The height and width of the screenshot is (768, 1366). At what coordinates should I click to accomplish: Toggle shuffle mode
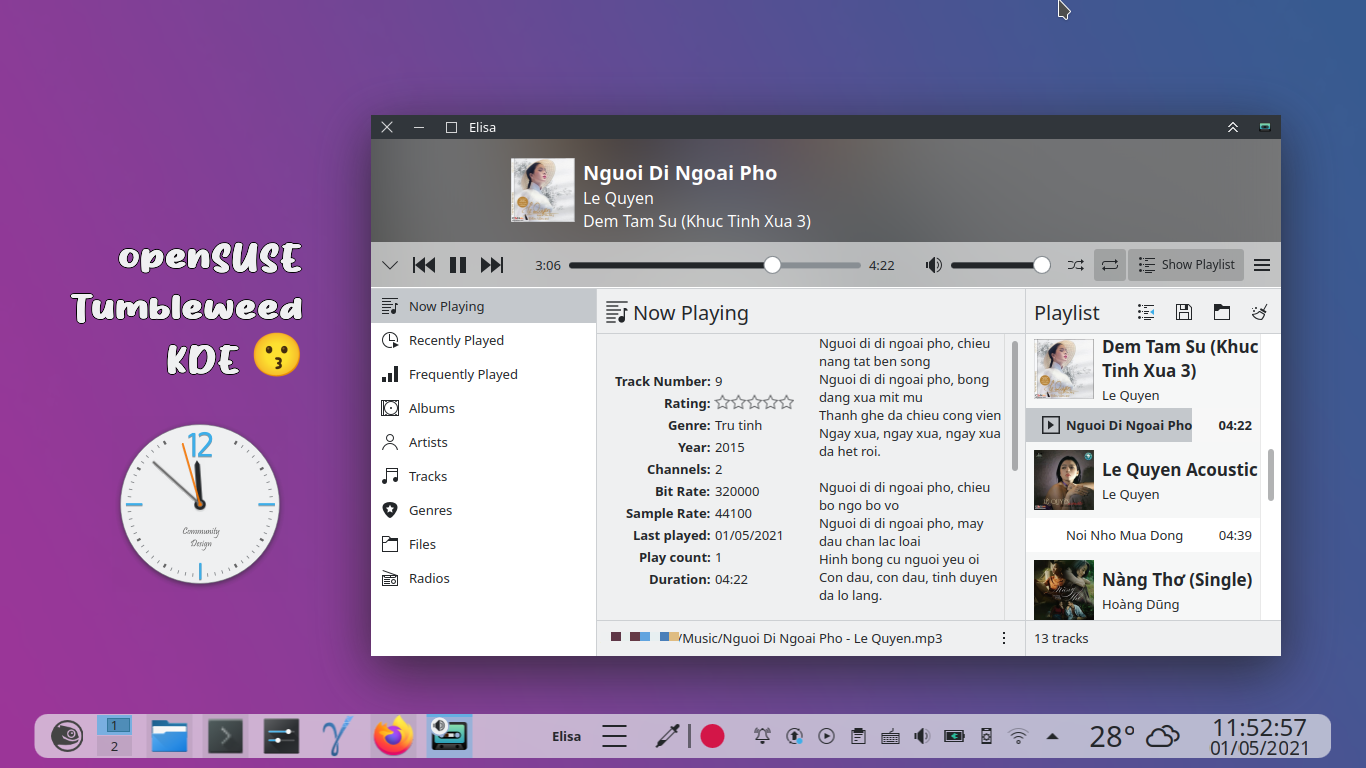click(x=1075, y=265)
